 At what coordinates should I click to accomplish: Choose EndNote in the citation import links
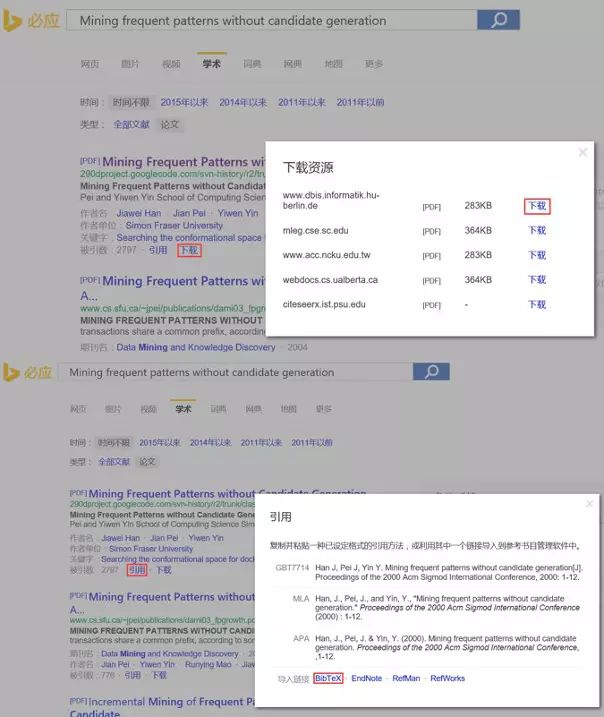(366, 679)
